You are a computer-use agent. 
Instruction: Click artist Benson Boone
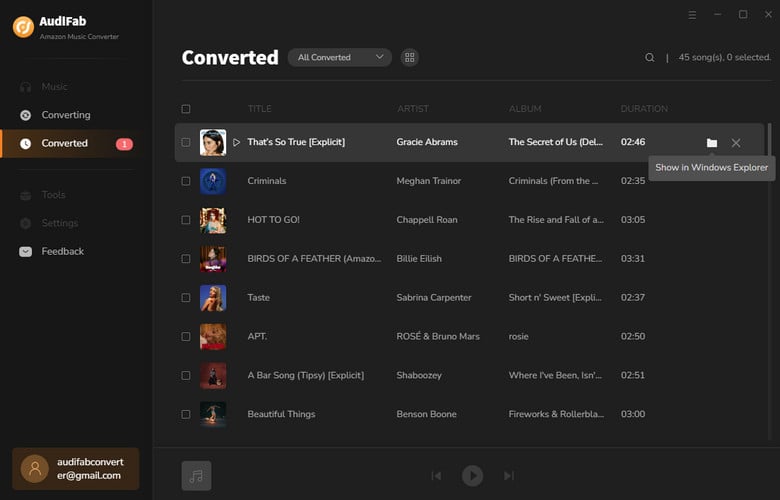click(426, 414)
